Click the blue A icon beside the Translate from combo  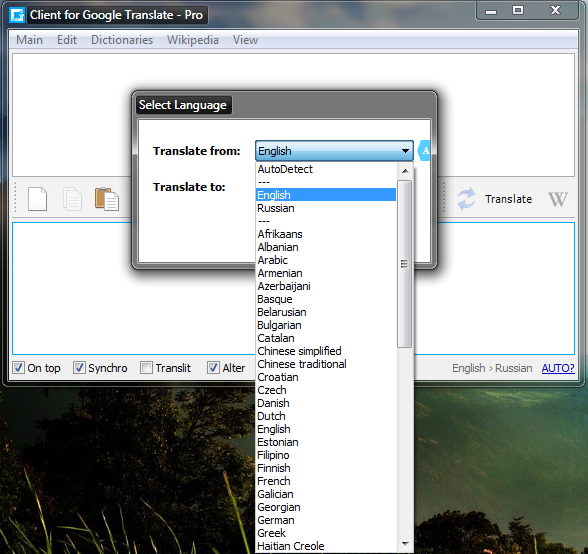424,151
